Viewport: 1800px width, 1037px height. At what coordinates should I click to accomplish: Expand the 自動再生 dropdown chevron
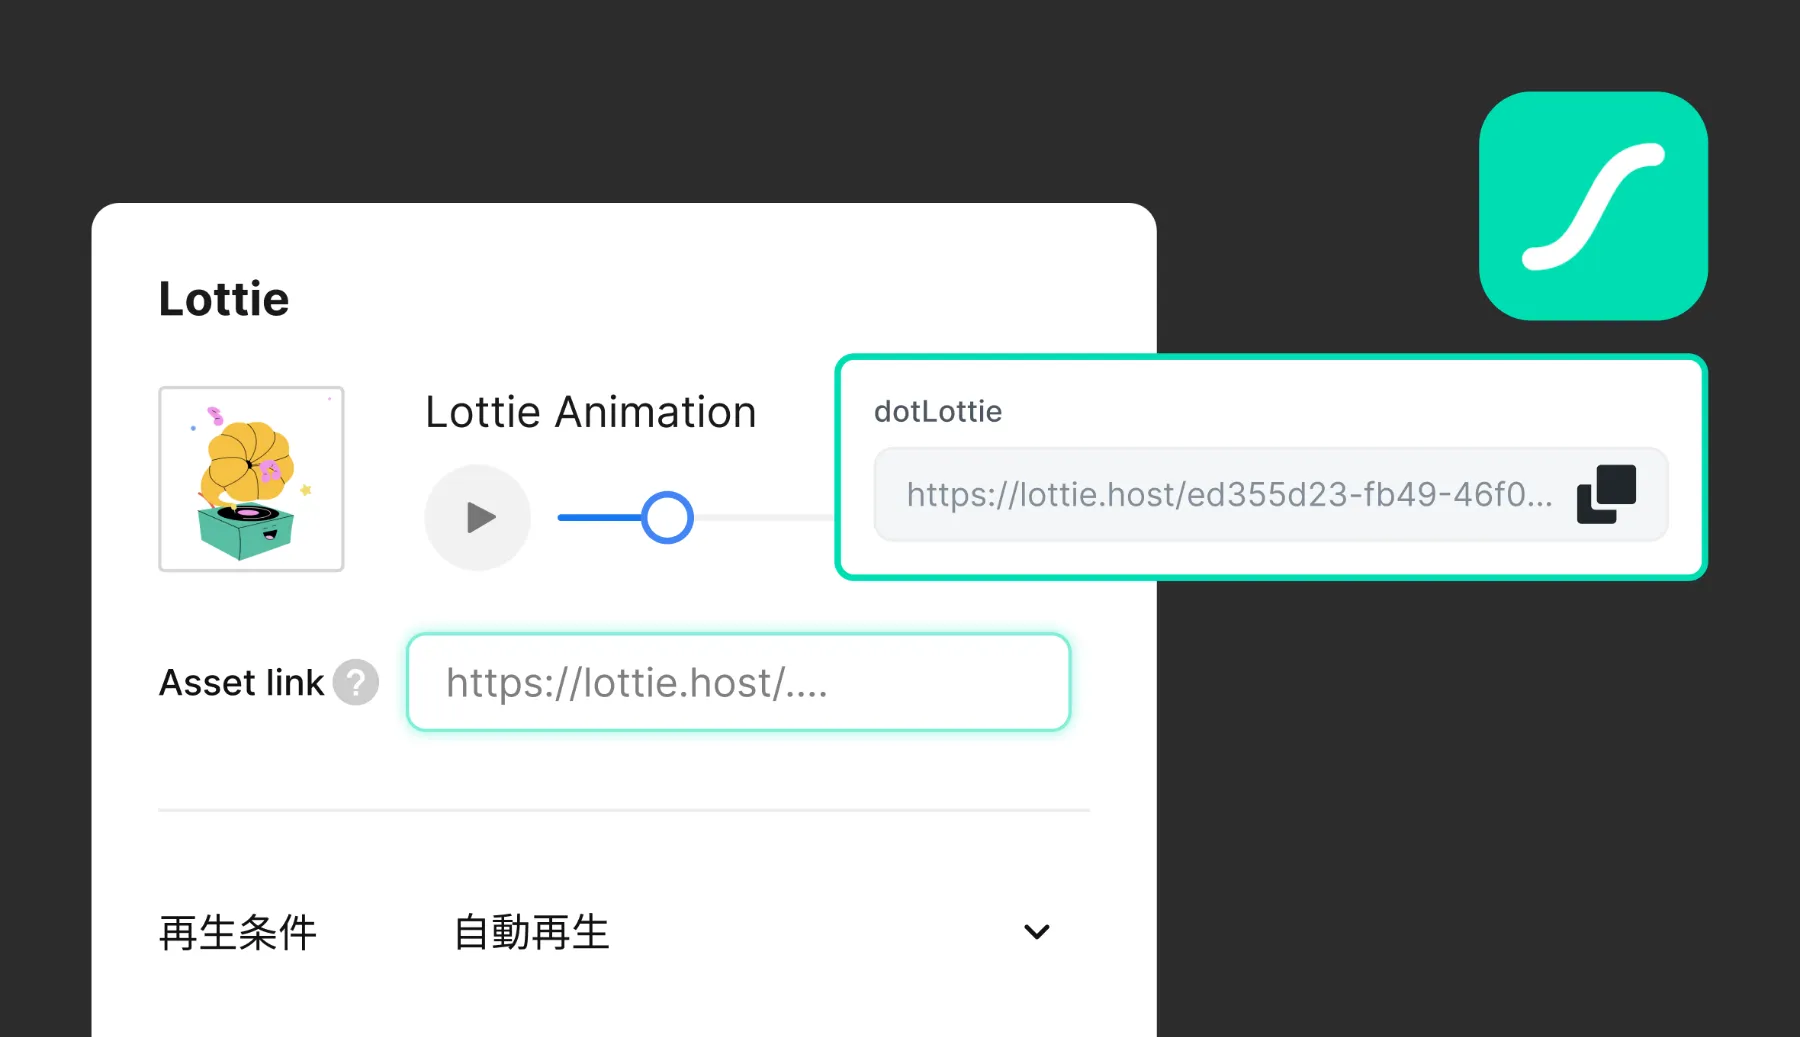point(1037,932)
